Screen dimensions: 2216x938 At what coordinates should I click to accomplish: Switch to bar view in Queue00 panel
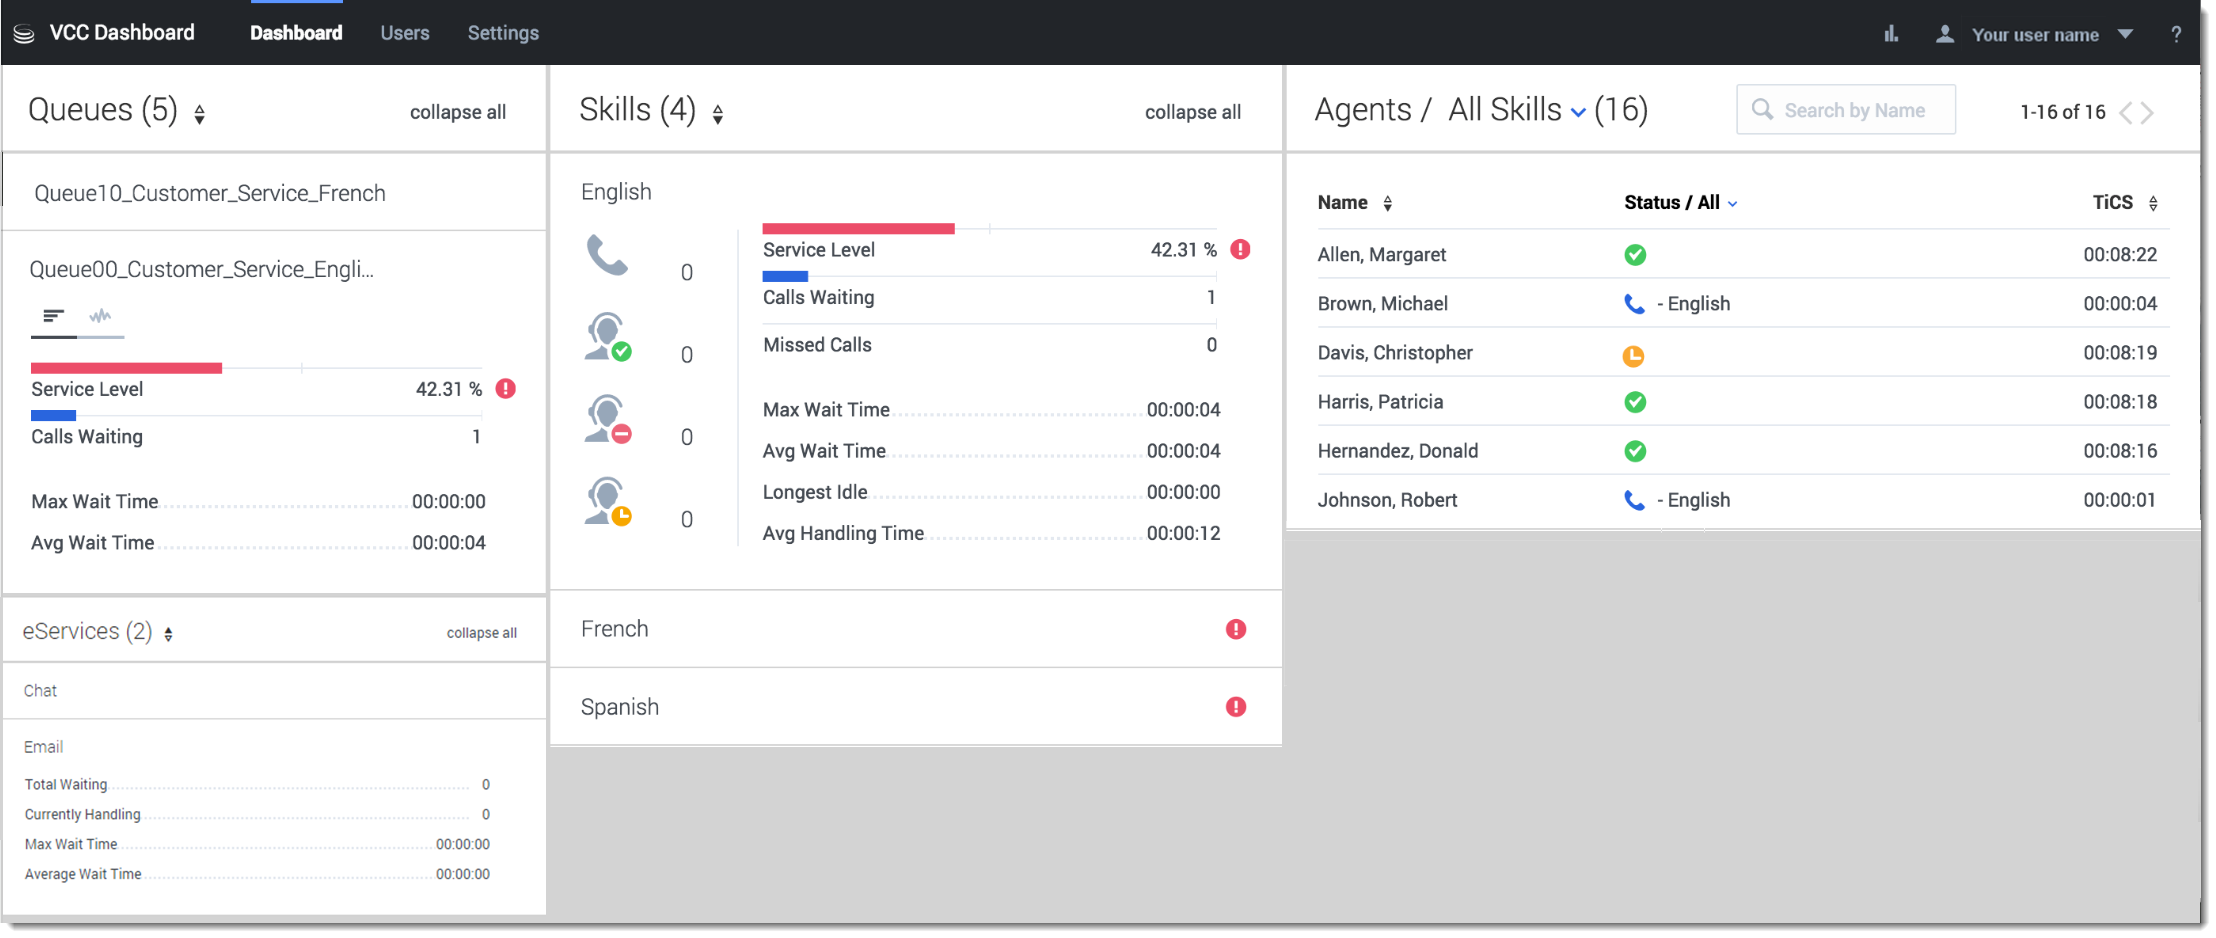tap(53, 317)
